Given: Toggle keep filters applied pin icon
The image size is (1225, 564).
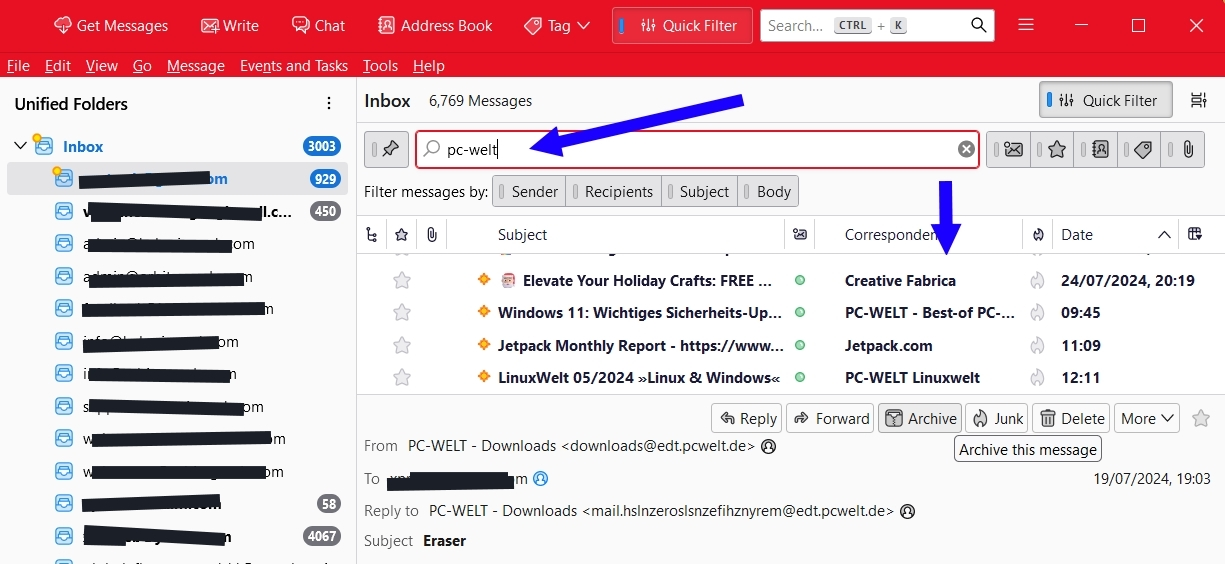Looking at the screenshot, I should (x=386, y=149).
